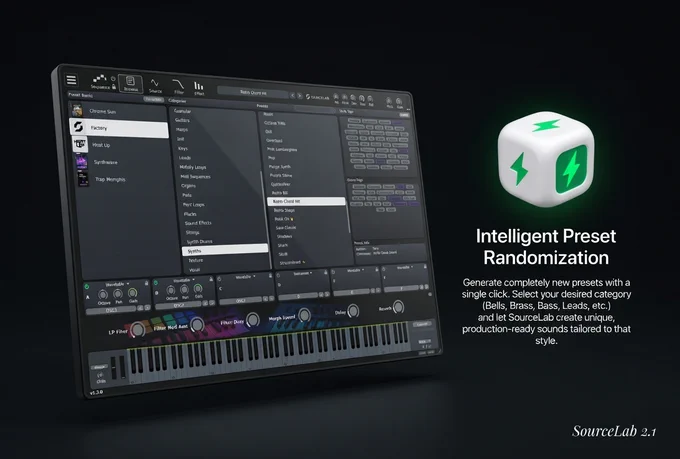Open the Effect tab with bars icon

point(199,88)
